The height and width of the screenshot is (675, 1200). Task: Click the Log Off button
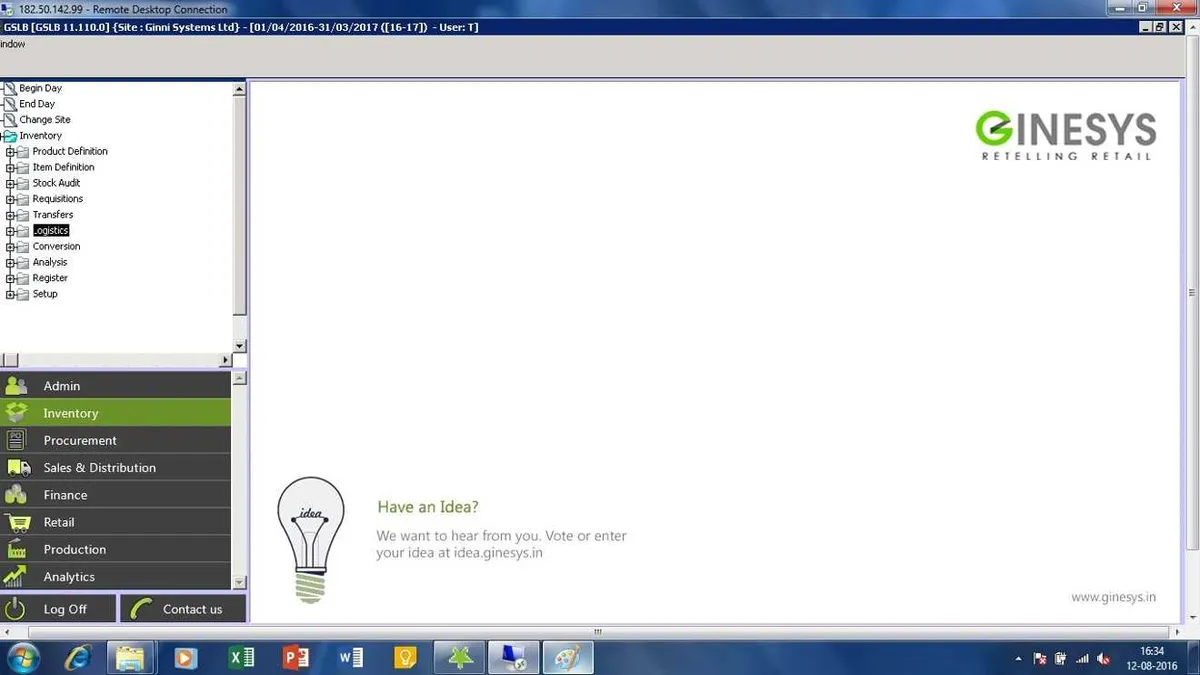click(58, 608)
